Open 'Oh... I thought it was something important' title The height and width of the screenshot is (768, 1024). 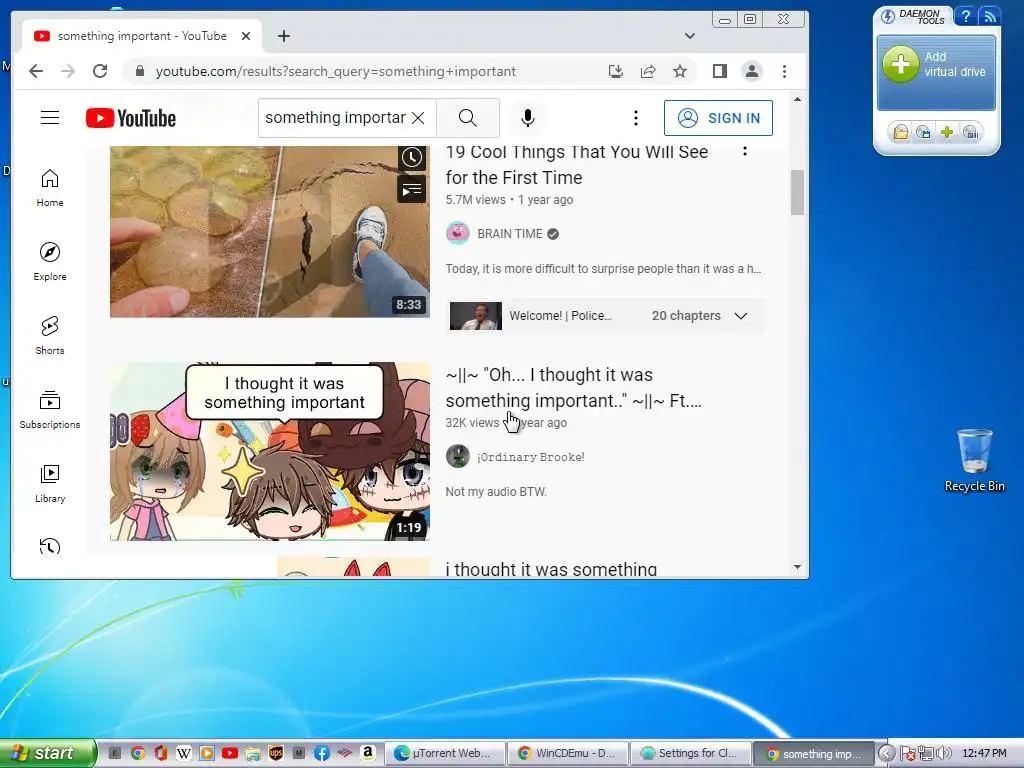573,388
